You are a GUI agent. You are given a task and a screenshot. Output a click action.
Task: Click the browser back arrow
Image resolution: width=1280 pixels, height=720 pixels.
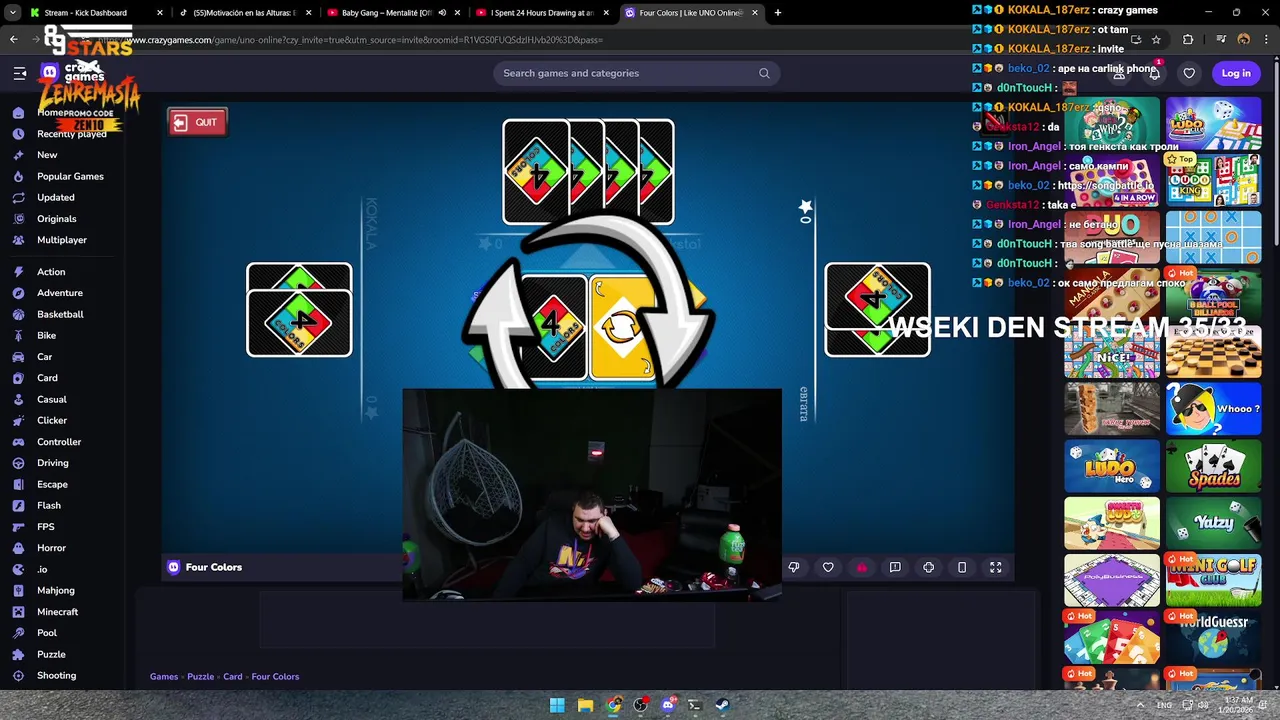[14, 40]
